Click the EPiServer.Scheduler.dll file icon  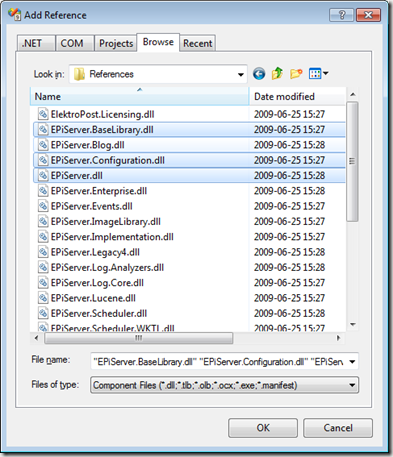43,314
